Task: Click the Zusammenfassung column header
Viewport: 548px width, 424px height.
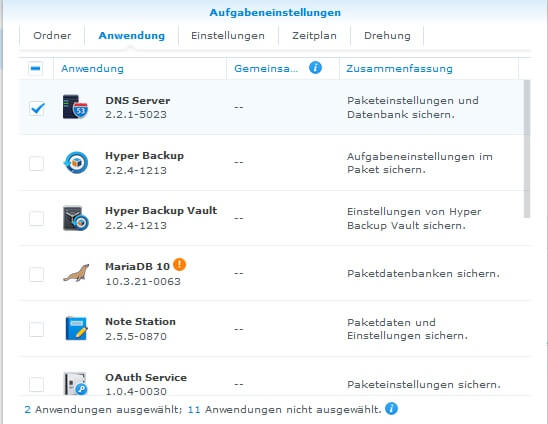Action: [429, 69]
